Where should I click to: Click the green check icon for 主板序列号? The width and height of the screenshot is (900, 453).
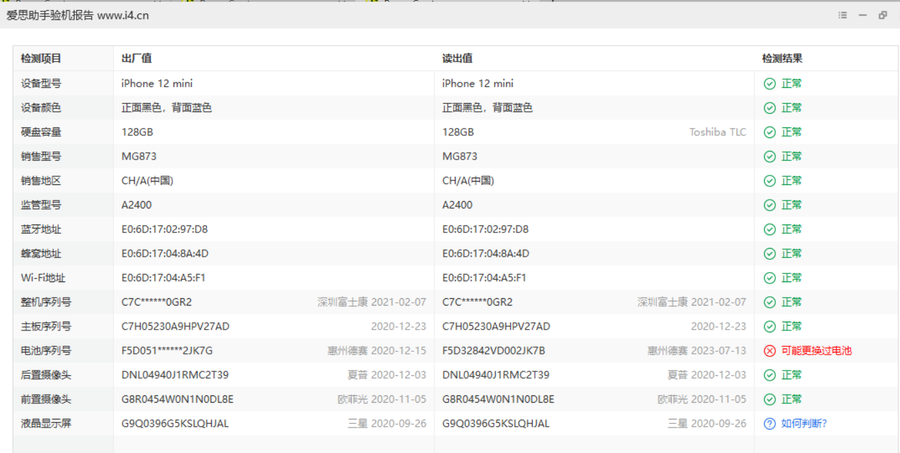click(770, 326)
